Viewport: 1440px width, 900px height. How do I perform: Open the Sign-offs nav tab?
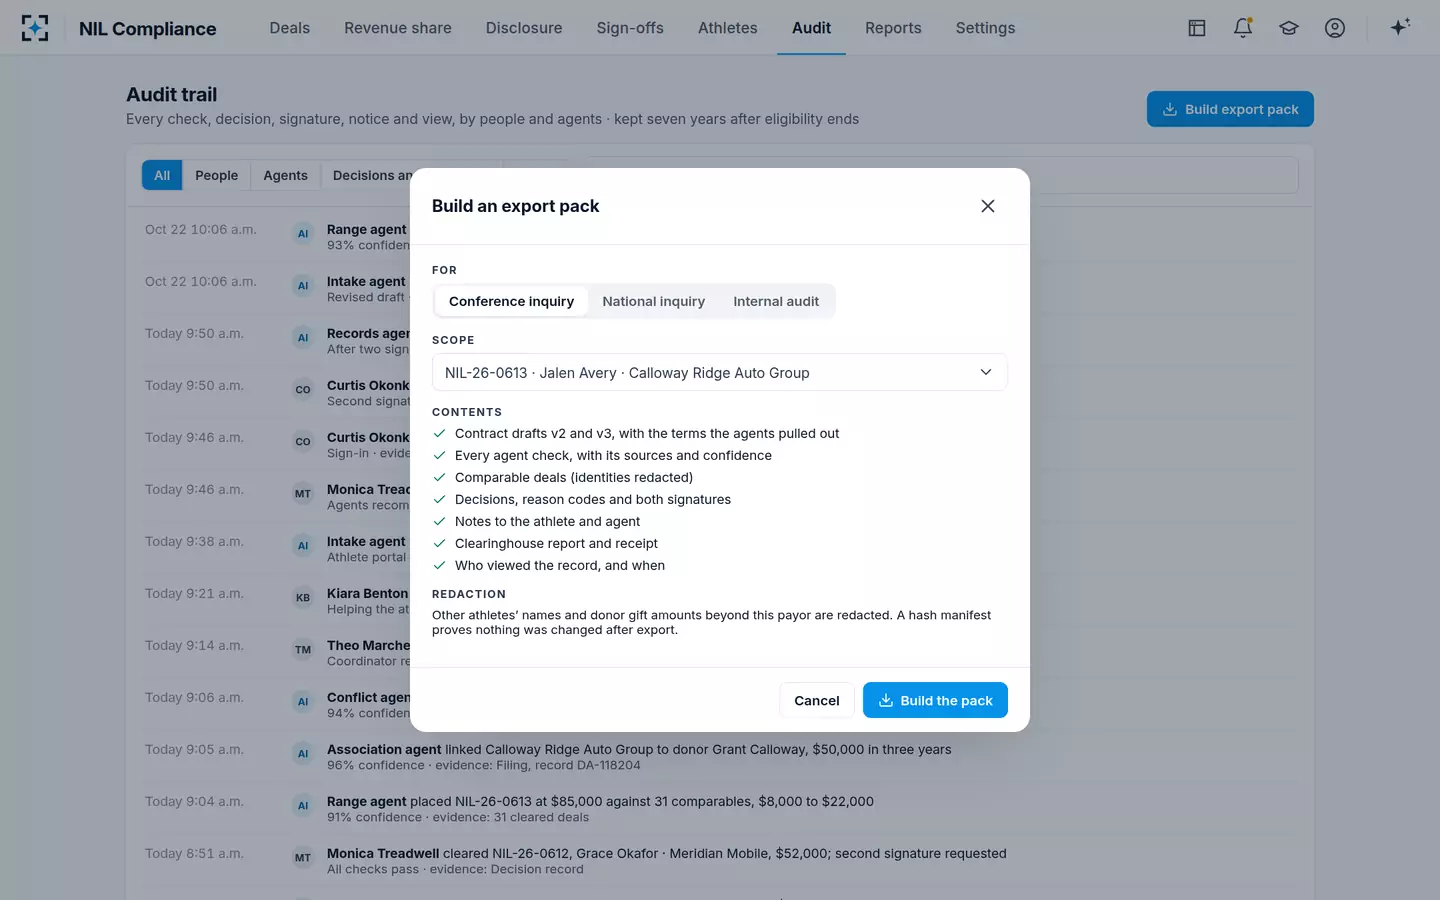[x=630, y=28]
